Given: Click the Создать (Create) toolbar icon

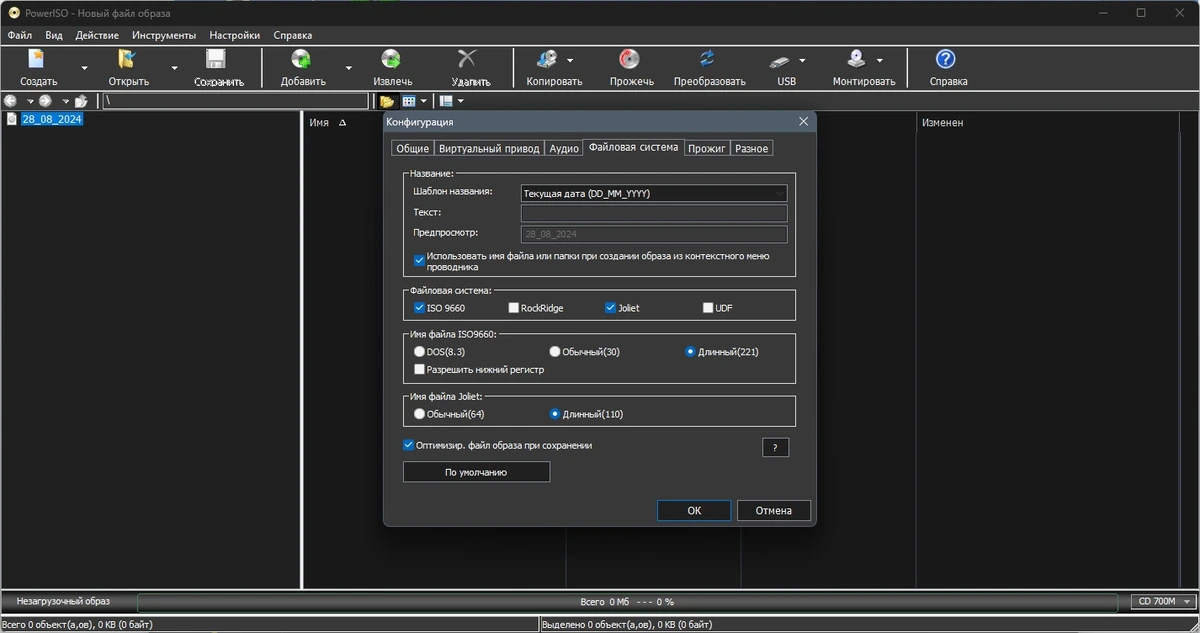Looking at the screenshot, I should [x=38, y=59].
